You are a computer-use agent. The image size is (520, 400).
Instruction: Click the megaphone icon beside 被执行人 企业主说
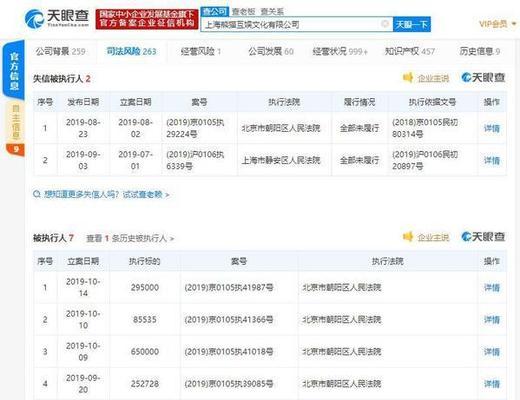pos(408,237)
